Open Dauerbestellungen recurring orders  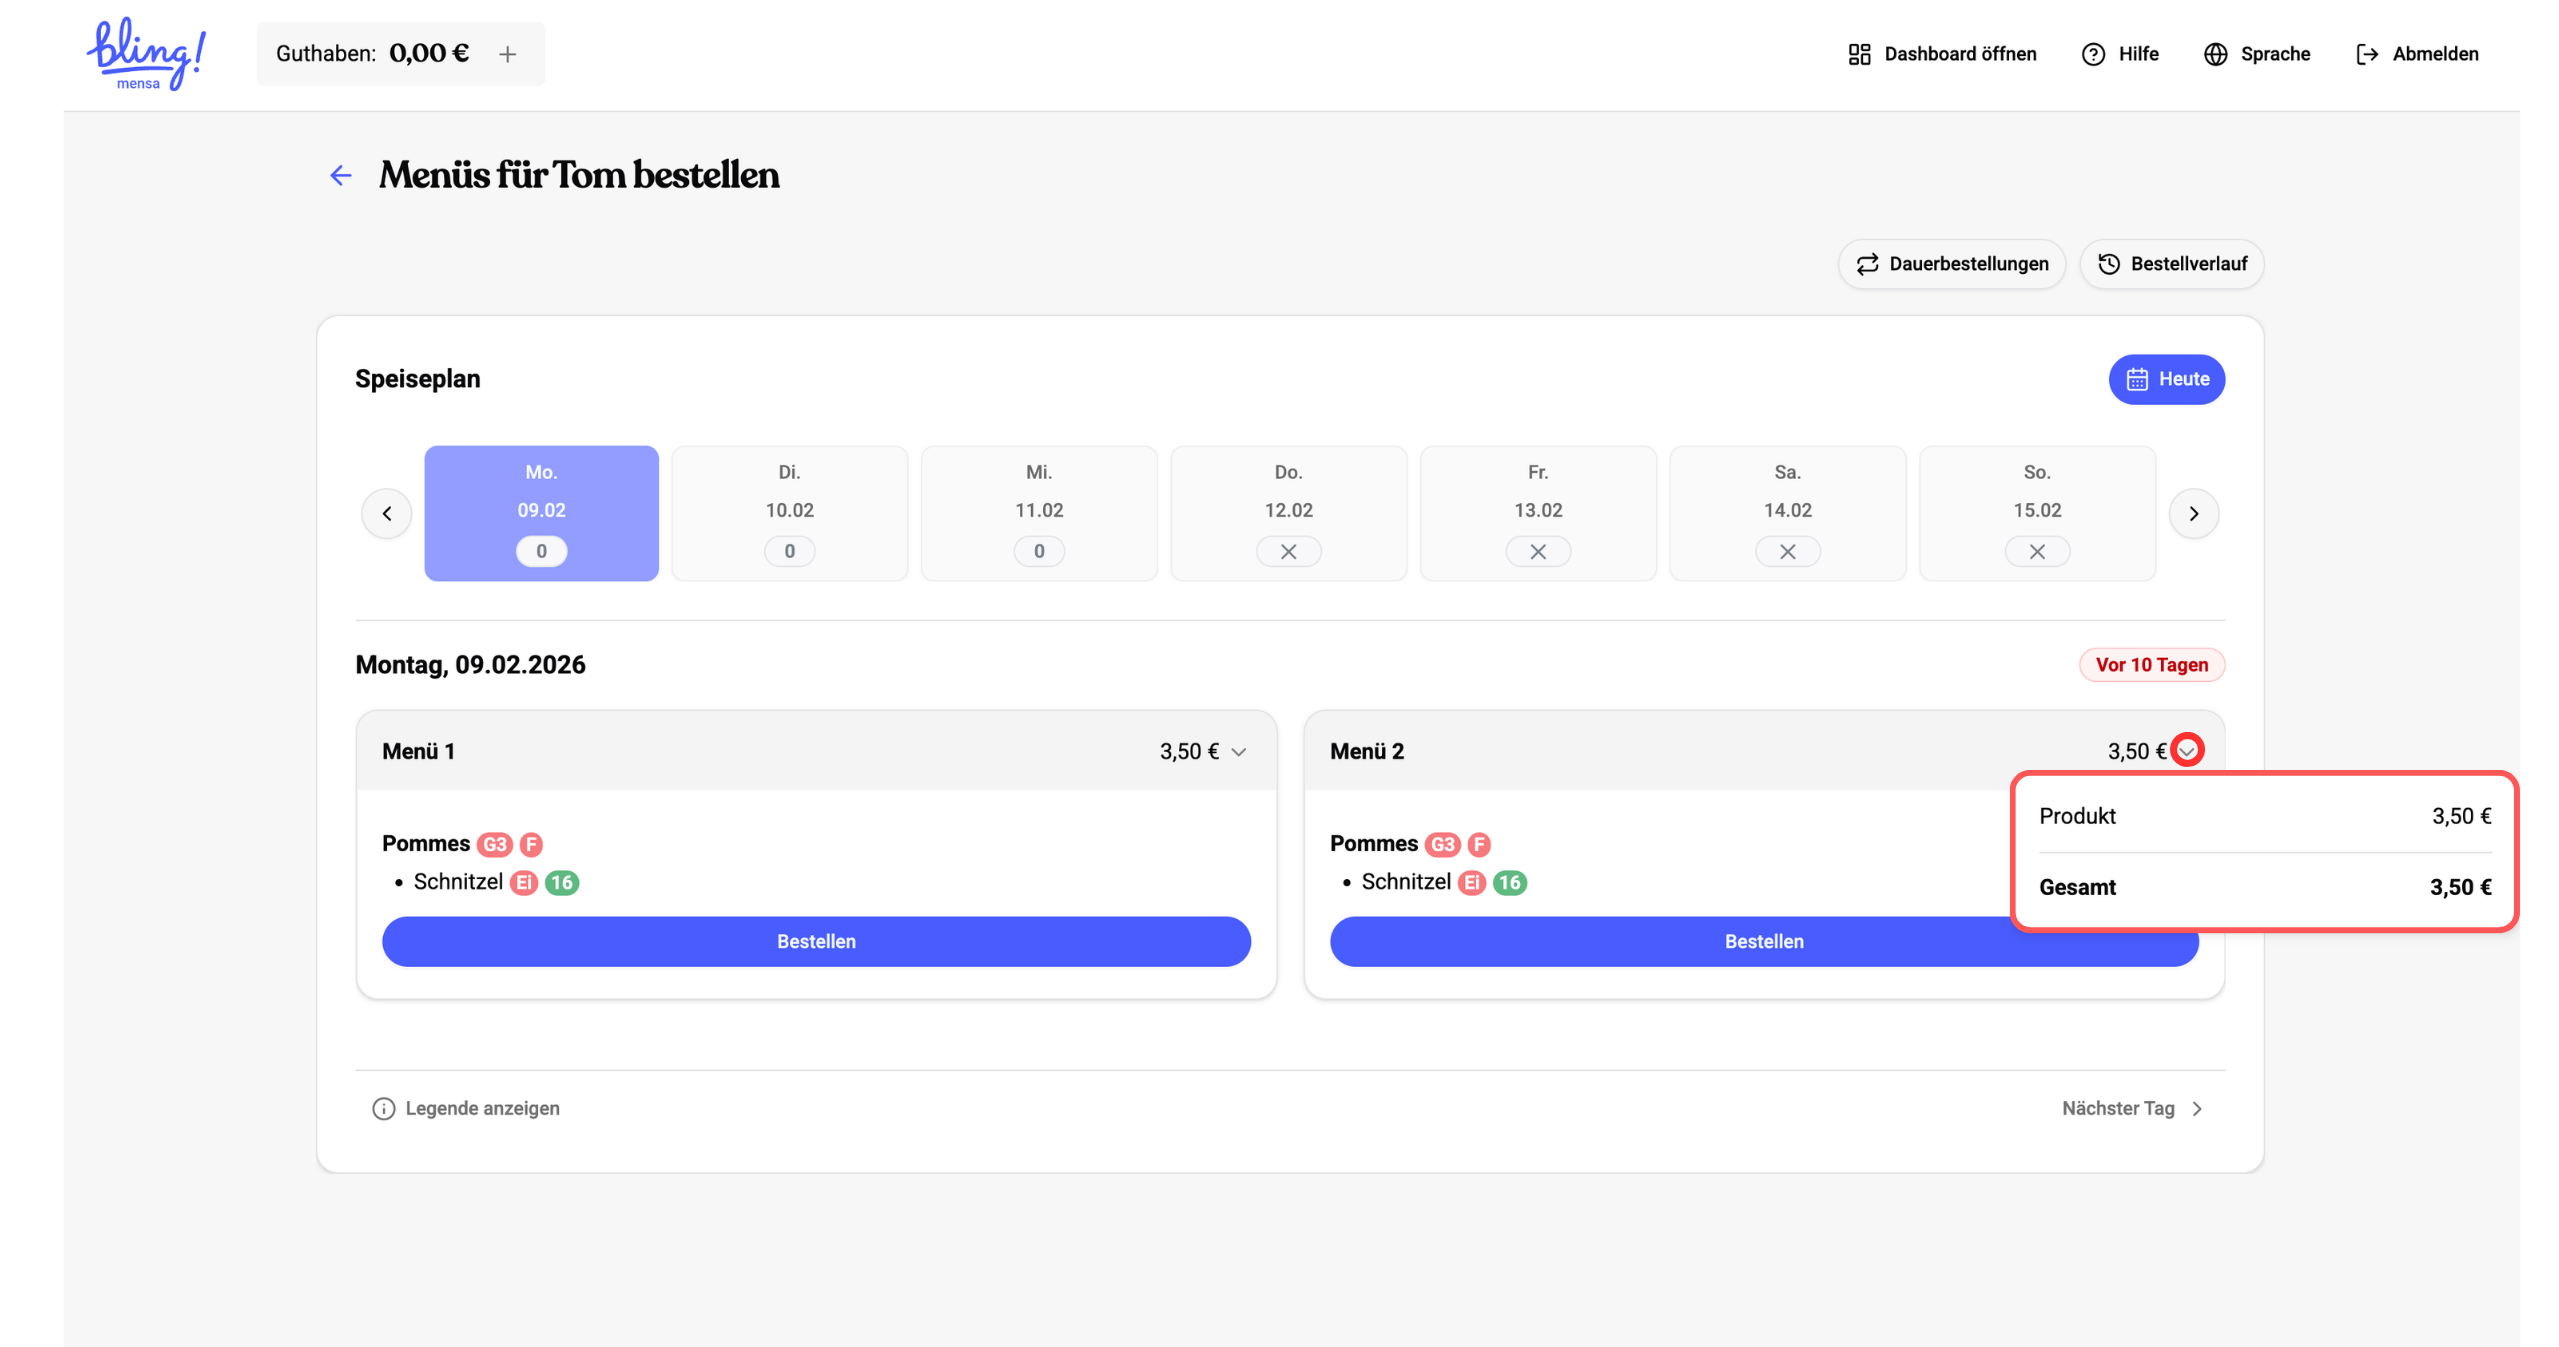(1951, 264)
